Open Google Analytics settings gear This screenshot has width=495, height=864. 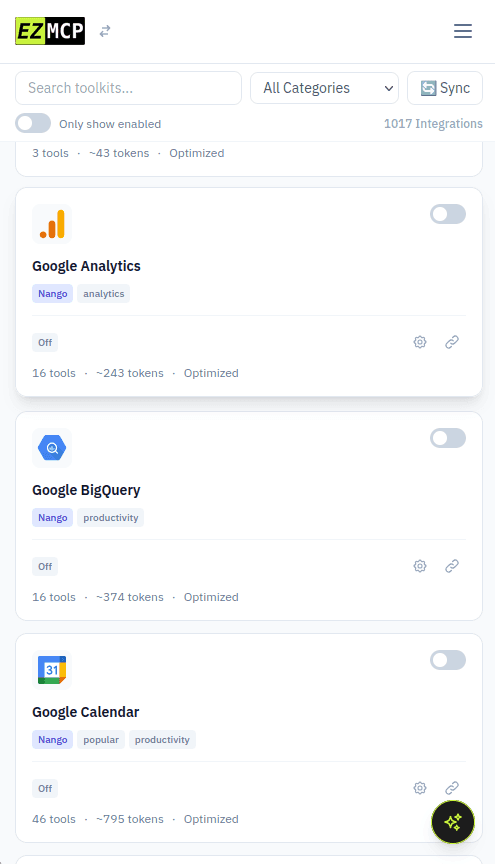click(420, 342)
